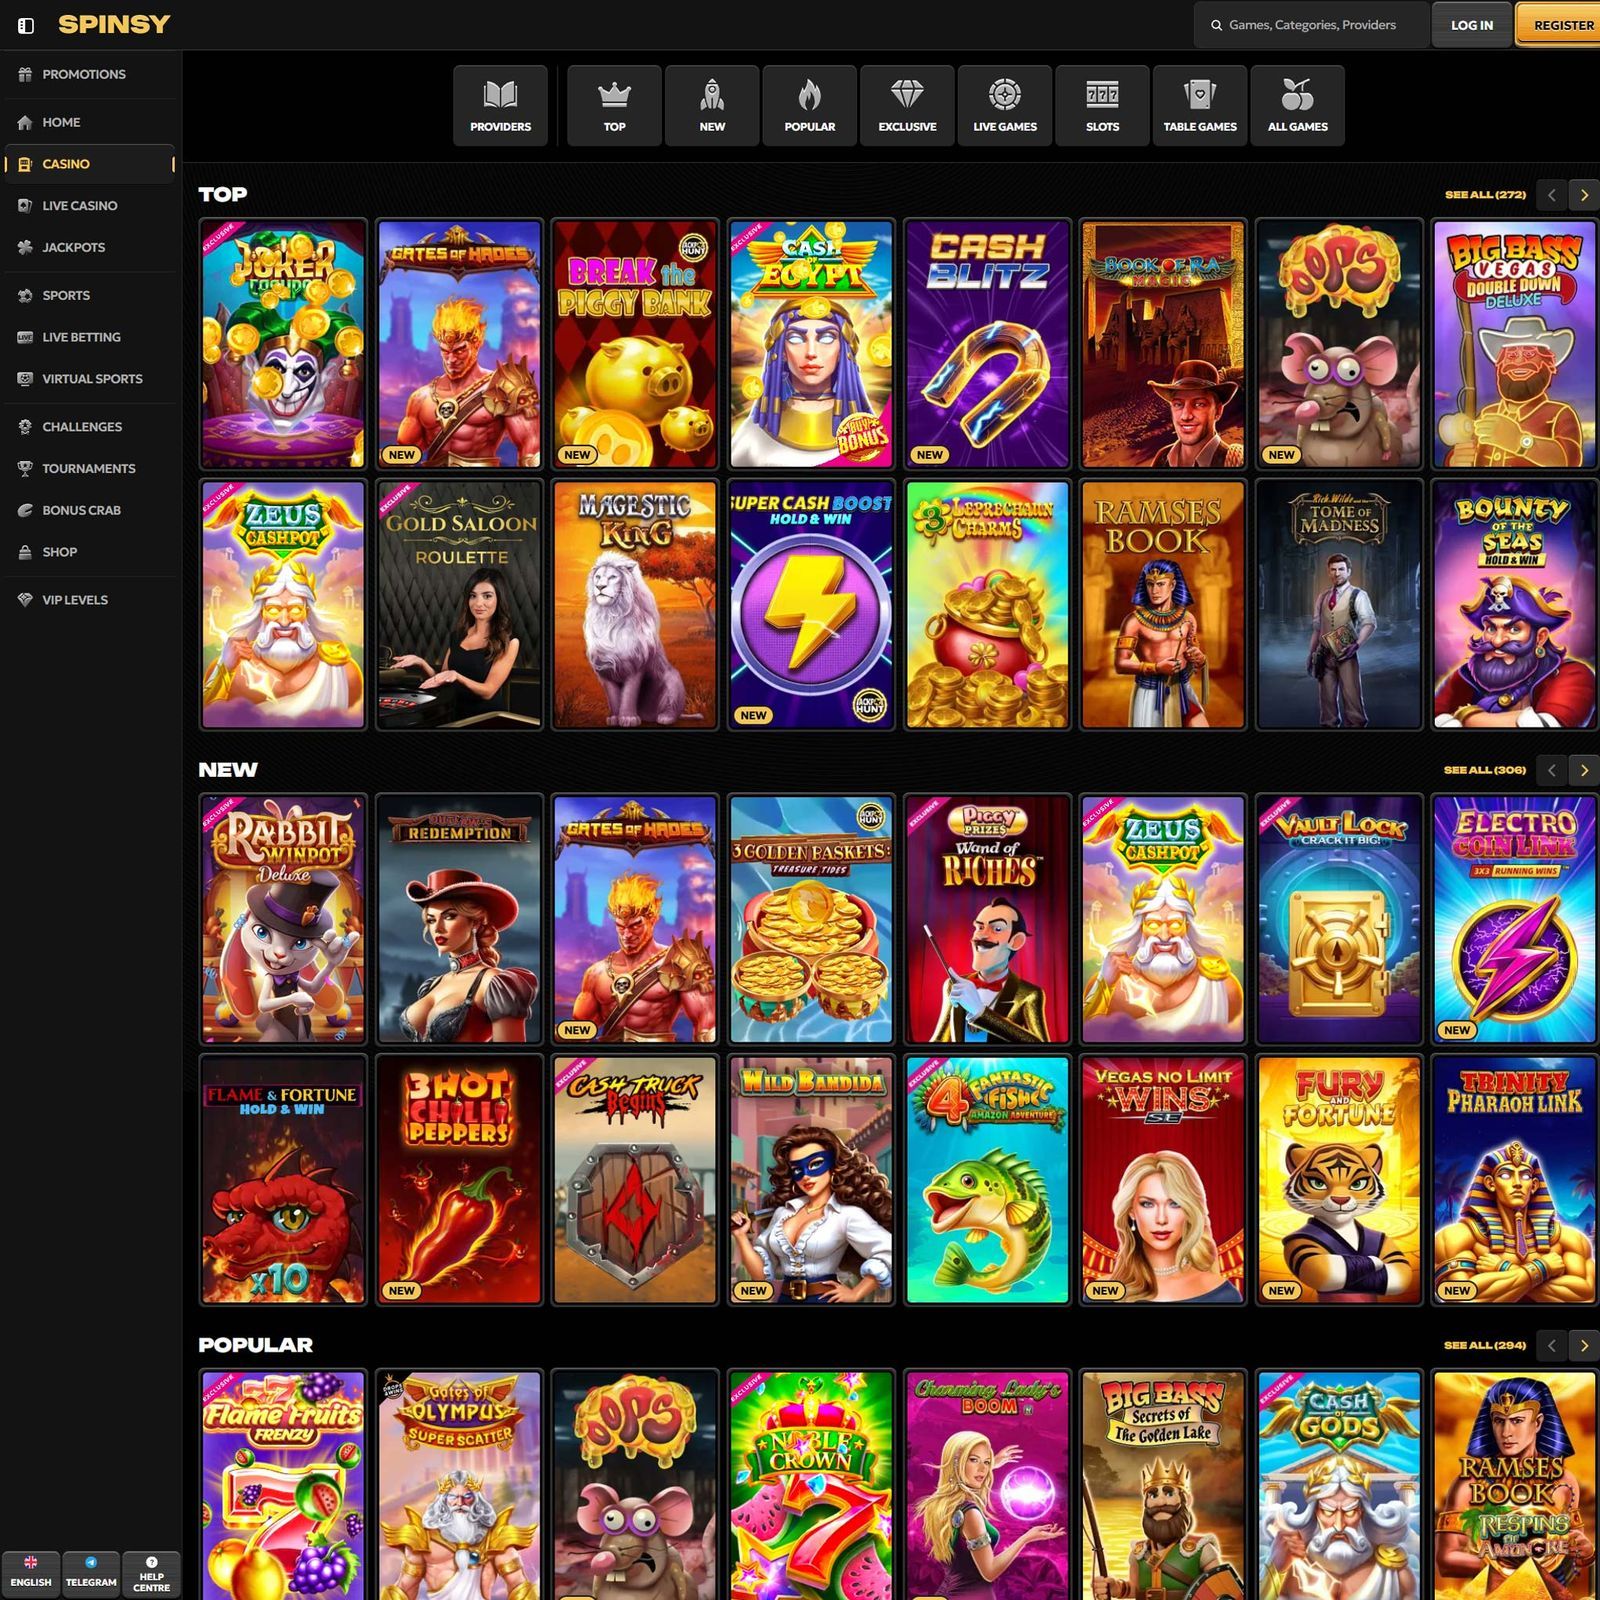Viewport: 1600px width, 1600px height.
Task: Show previous Top games with left chevron
Action: pos(1552,195)
